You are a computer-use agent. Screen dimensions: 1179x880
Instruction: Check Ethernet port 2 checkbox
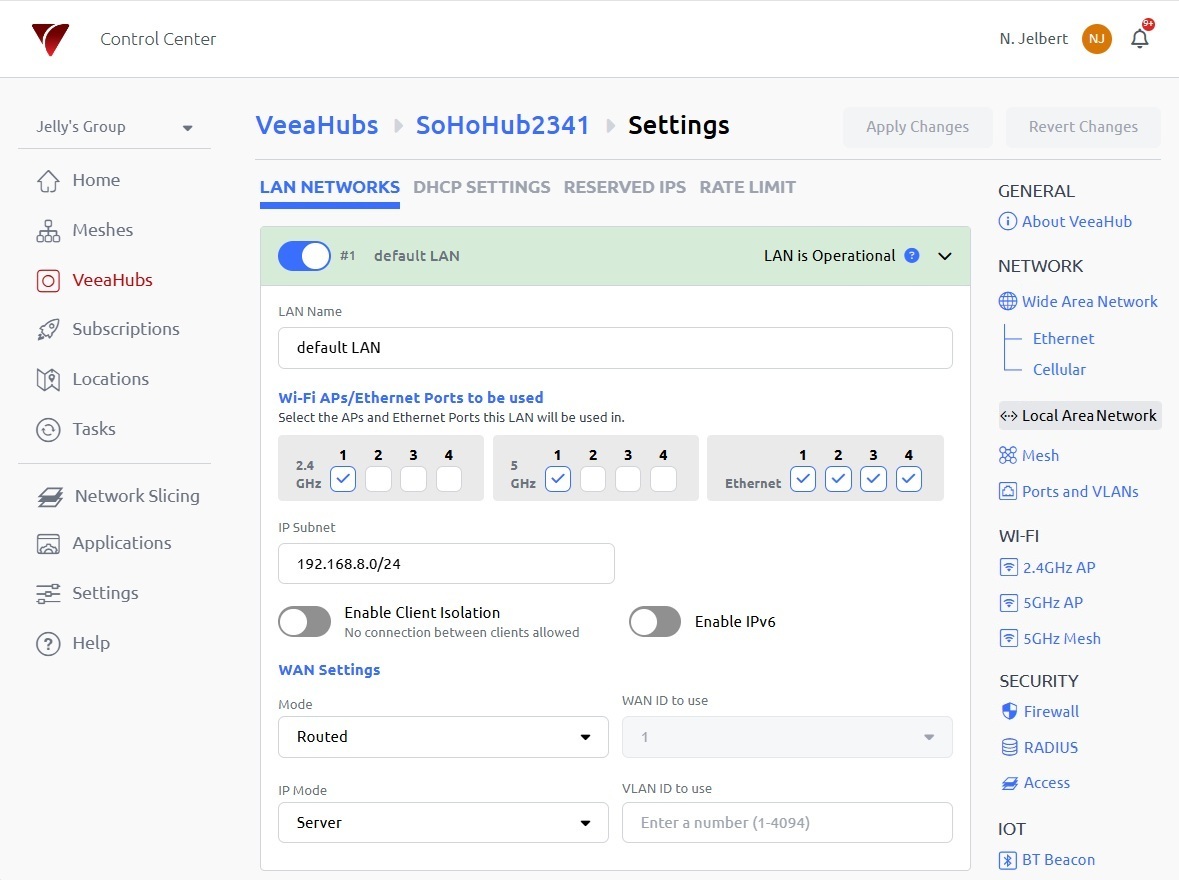click(x=838, y=479)
